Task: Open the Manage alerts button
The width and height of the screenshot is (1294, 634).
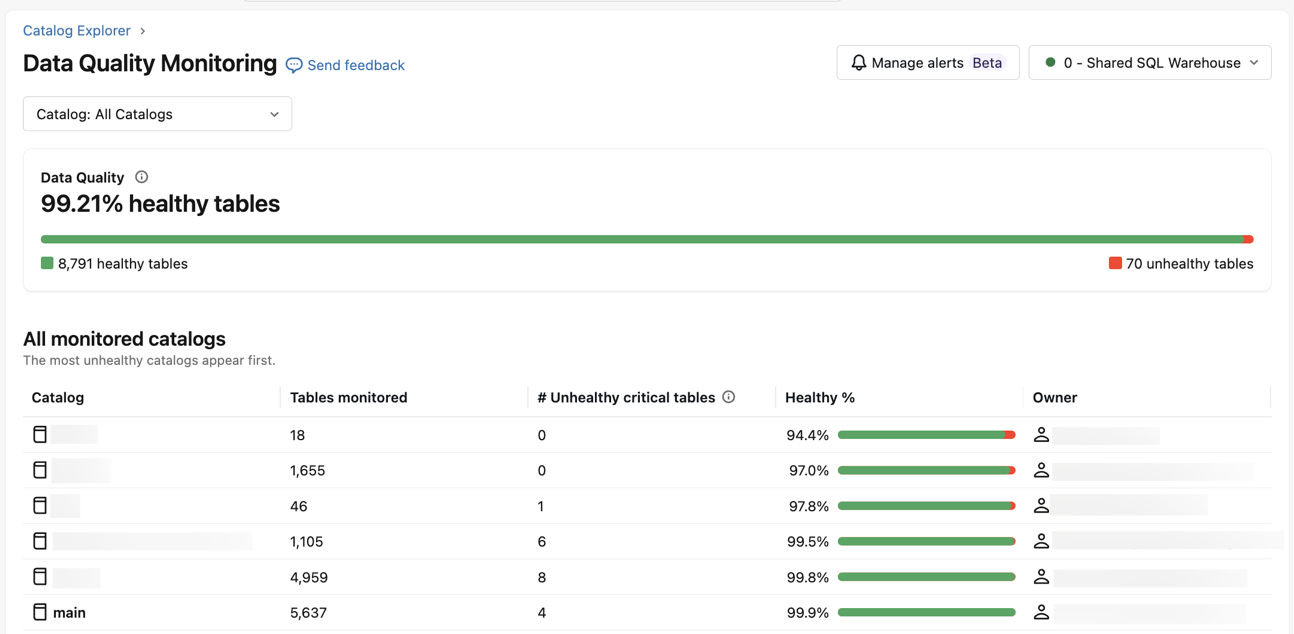Action: pos(927,62)
